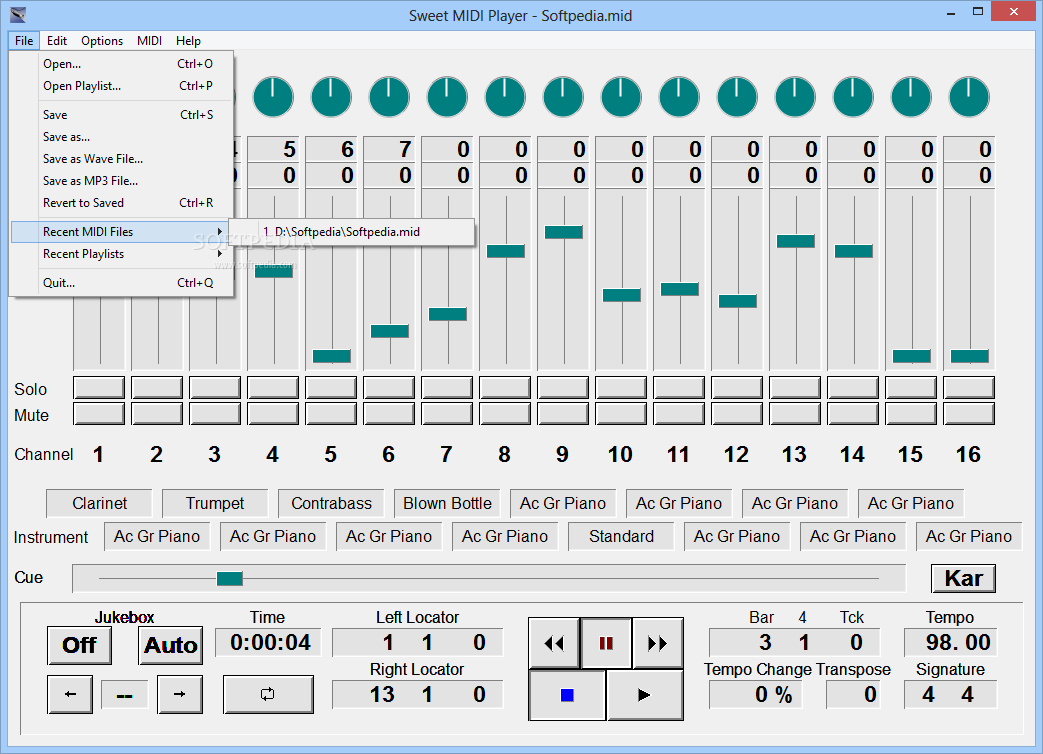This screenshot has height=754, width=1043.
Task: Click the pan knob above channel 13
Action: tap(795, 97)
